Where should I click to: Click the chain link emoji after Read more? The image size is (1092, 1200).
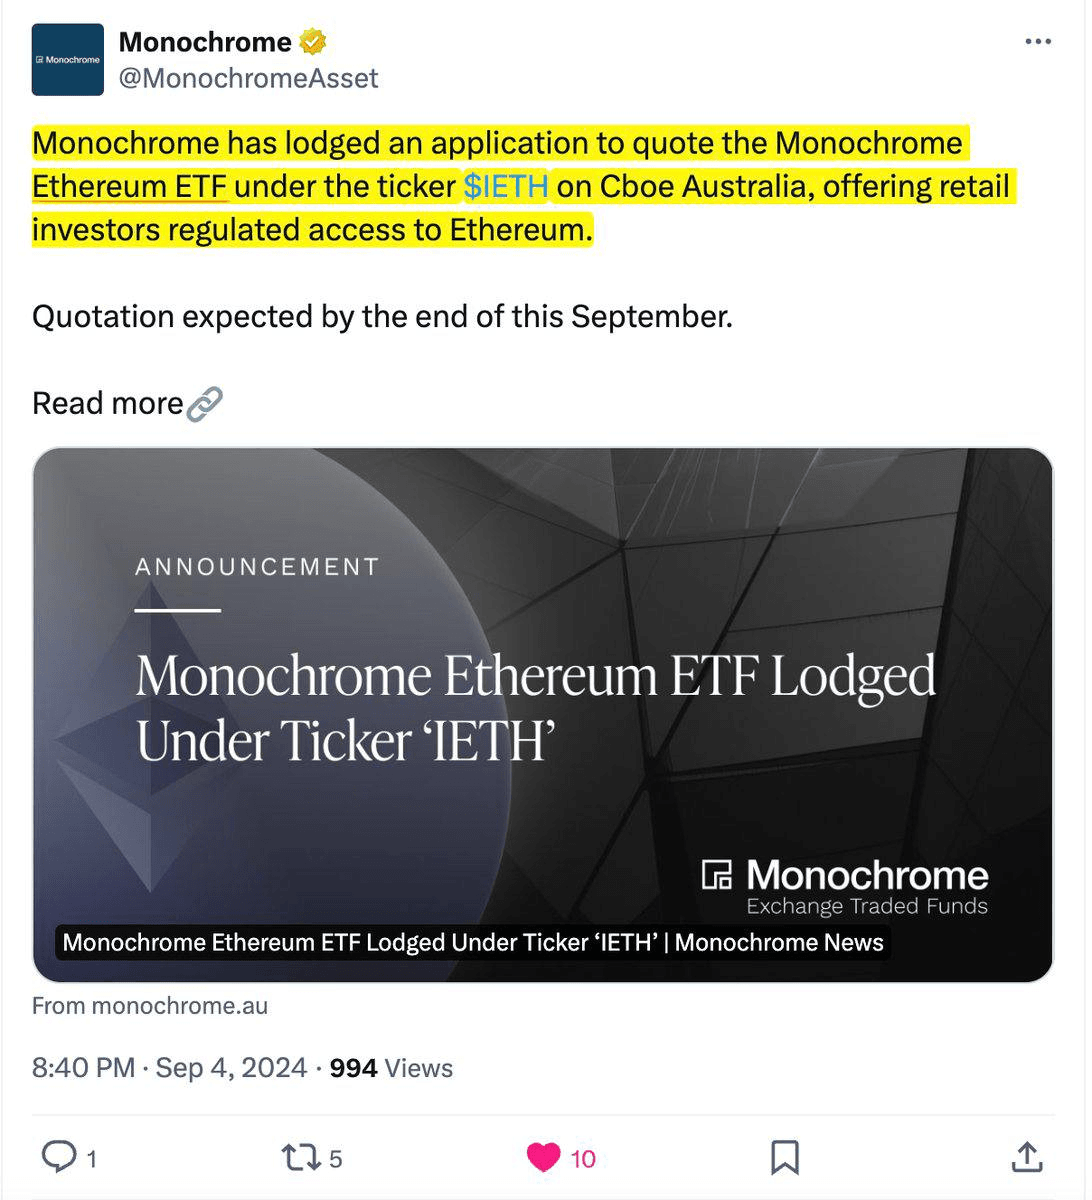coord(205,404)
